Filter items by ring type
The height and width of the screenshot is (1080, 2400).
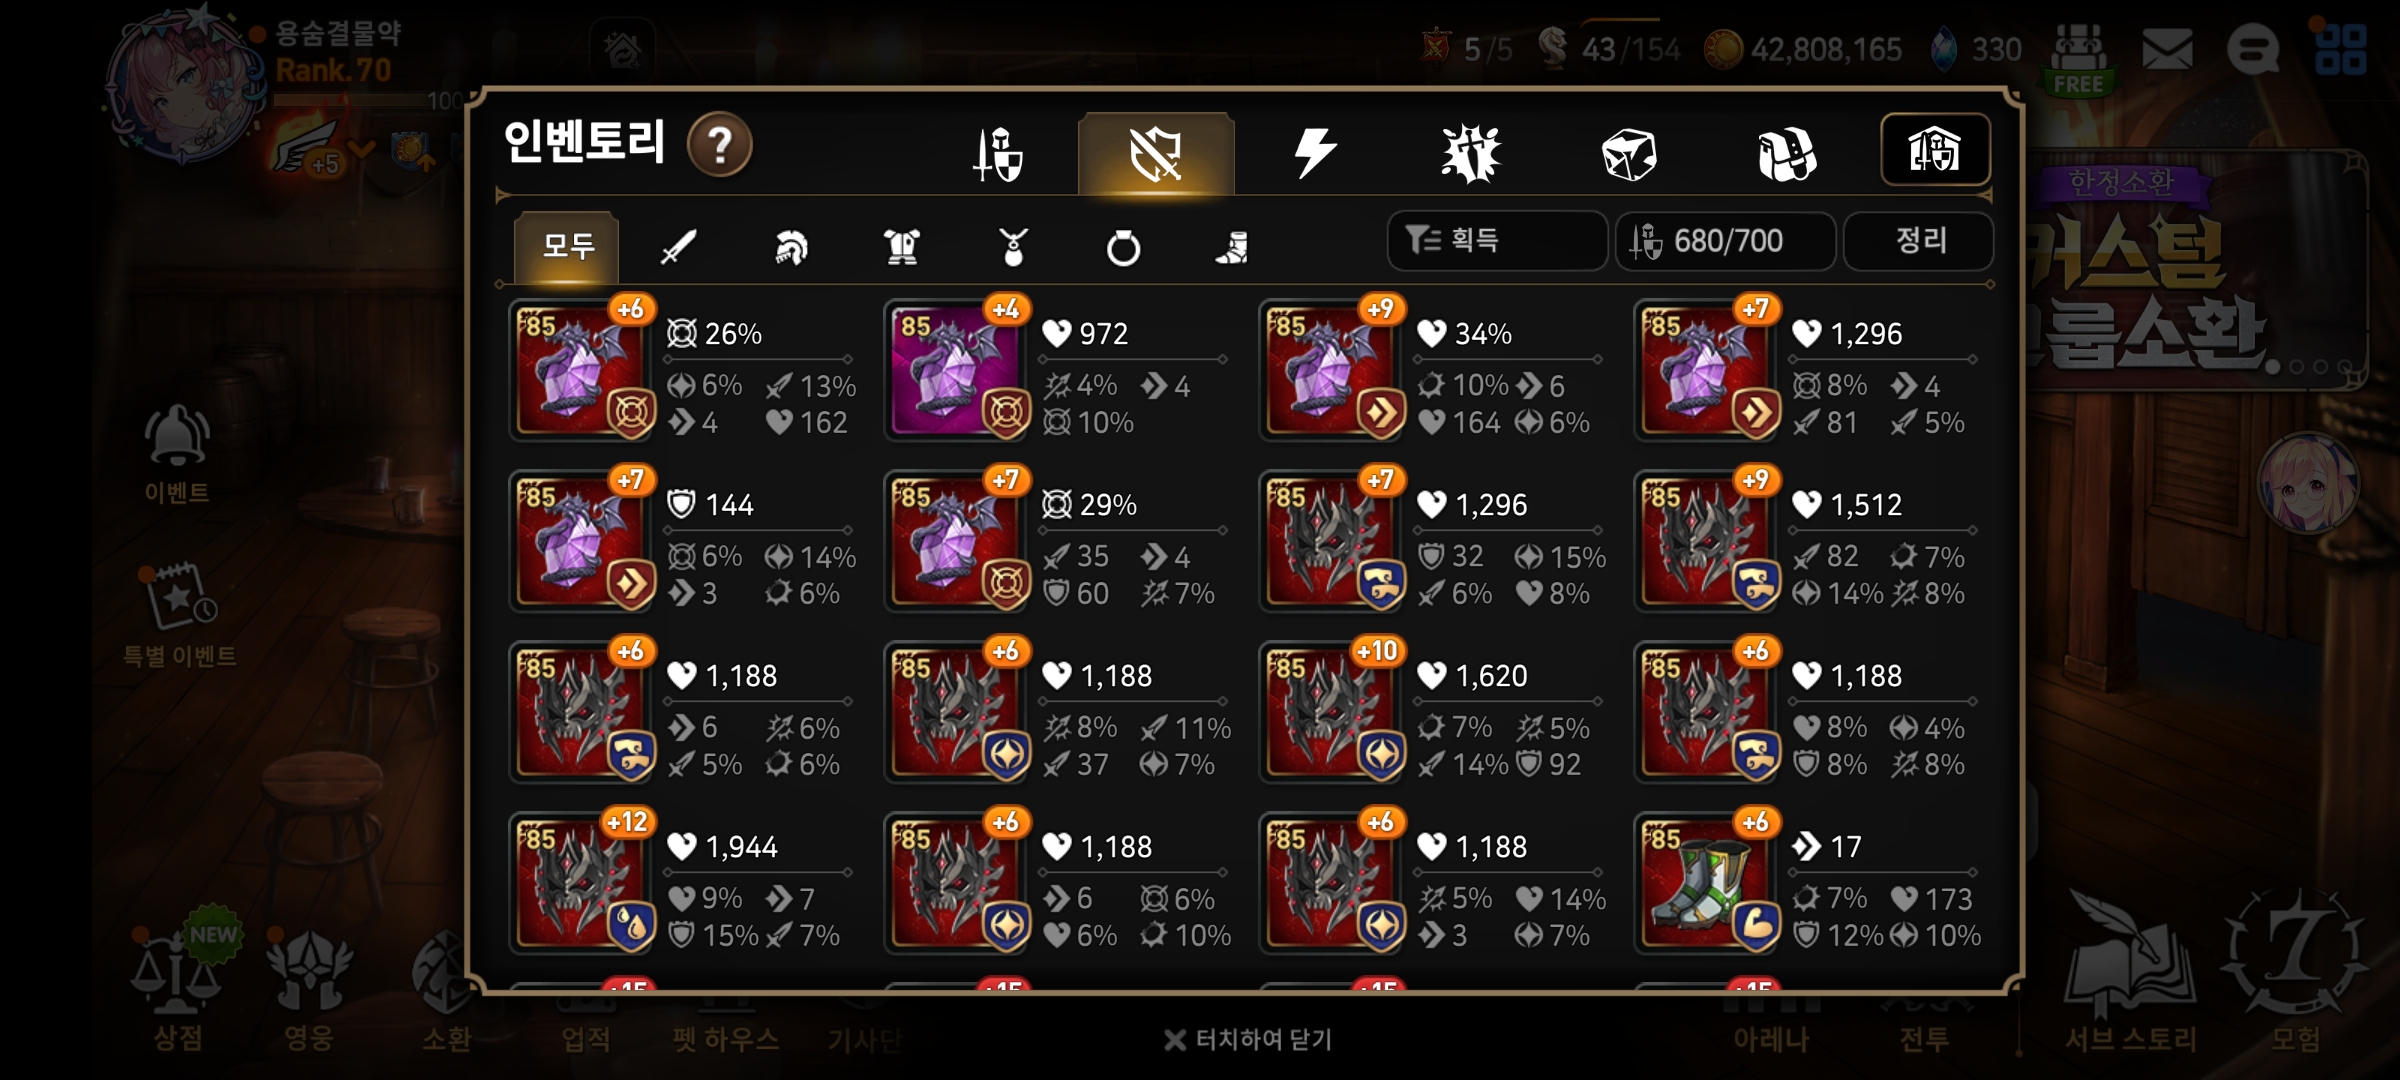click(x=1123, y=247)
